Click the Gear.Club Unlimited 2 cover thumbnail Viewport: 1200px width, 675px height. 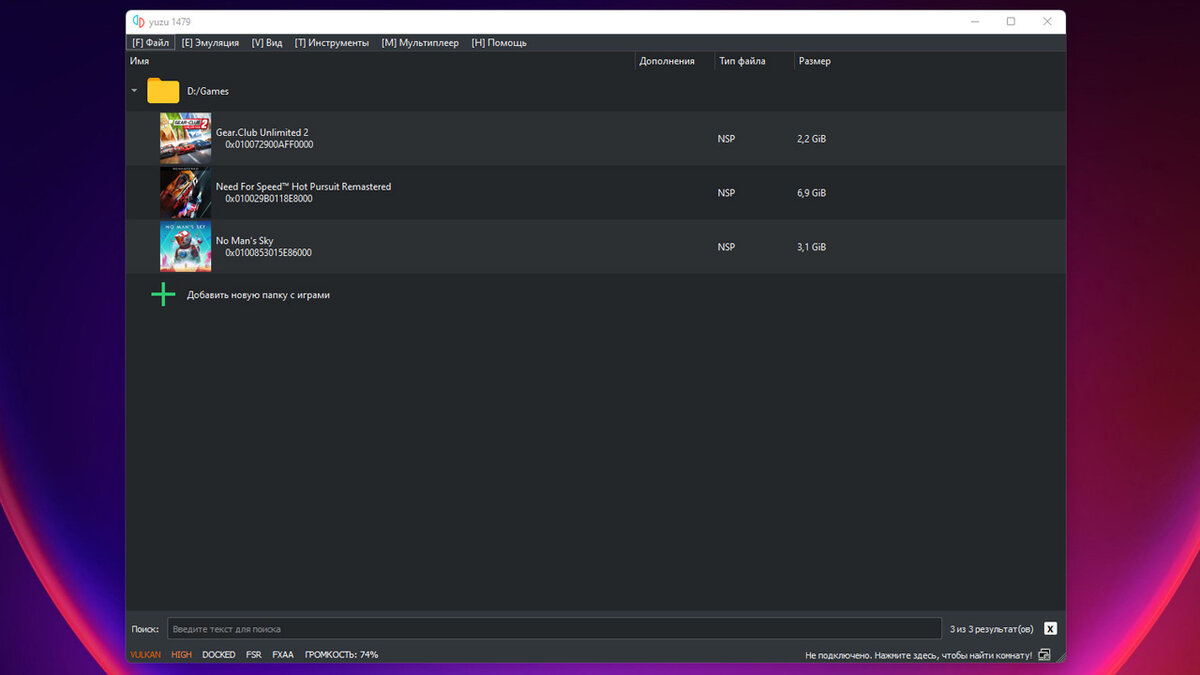(x=185, y=138)
